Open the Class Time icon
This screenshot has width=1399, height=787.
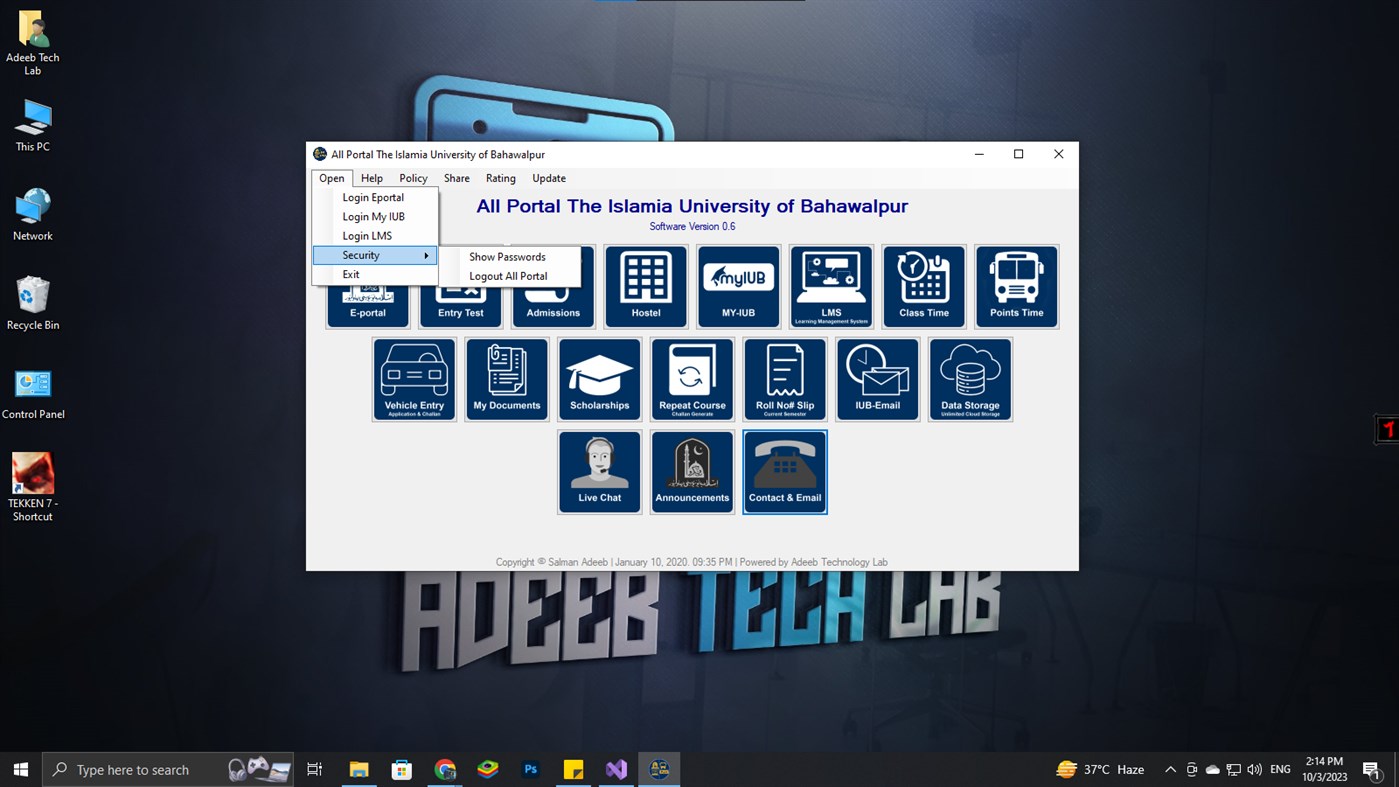coord(923,286)
